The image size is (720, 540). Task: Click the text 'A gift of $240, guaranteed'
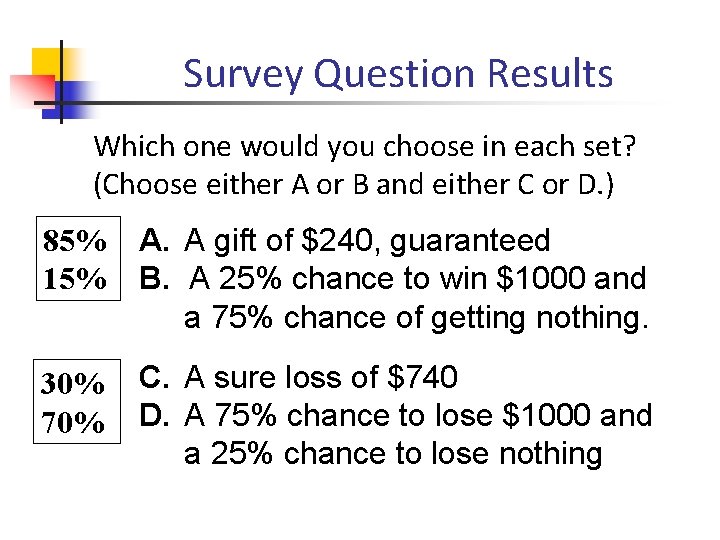coord(367,241)
